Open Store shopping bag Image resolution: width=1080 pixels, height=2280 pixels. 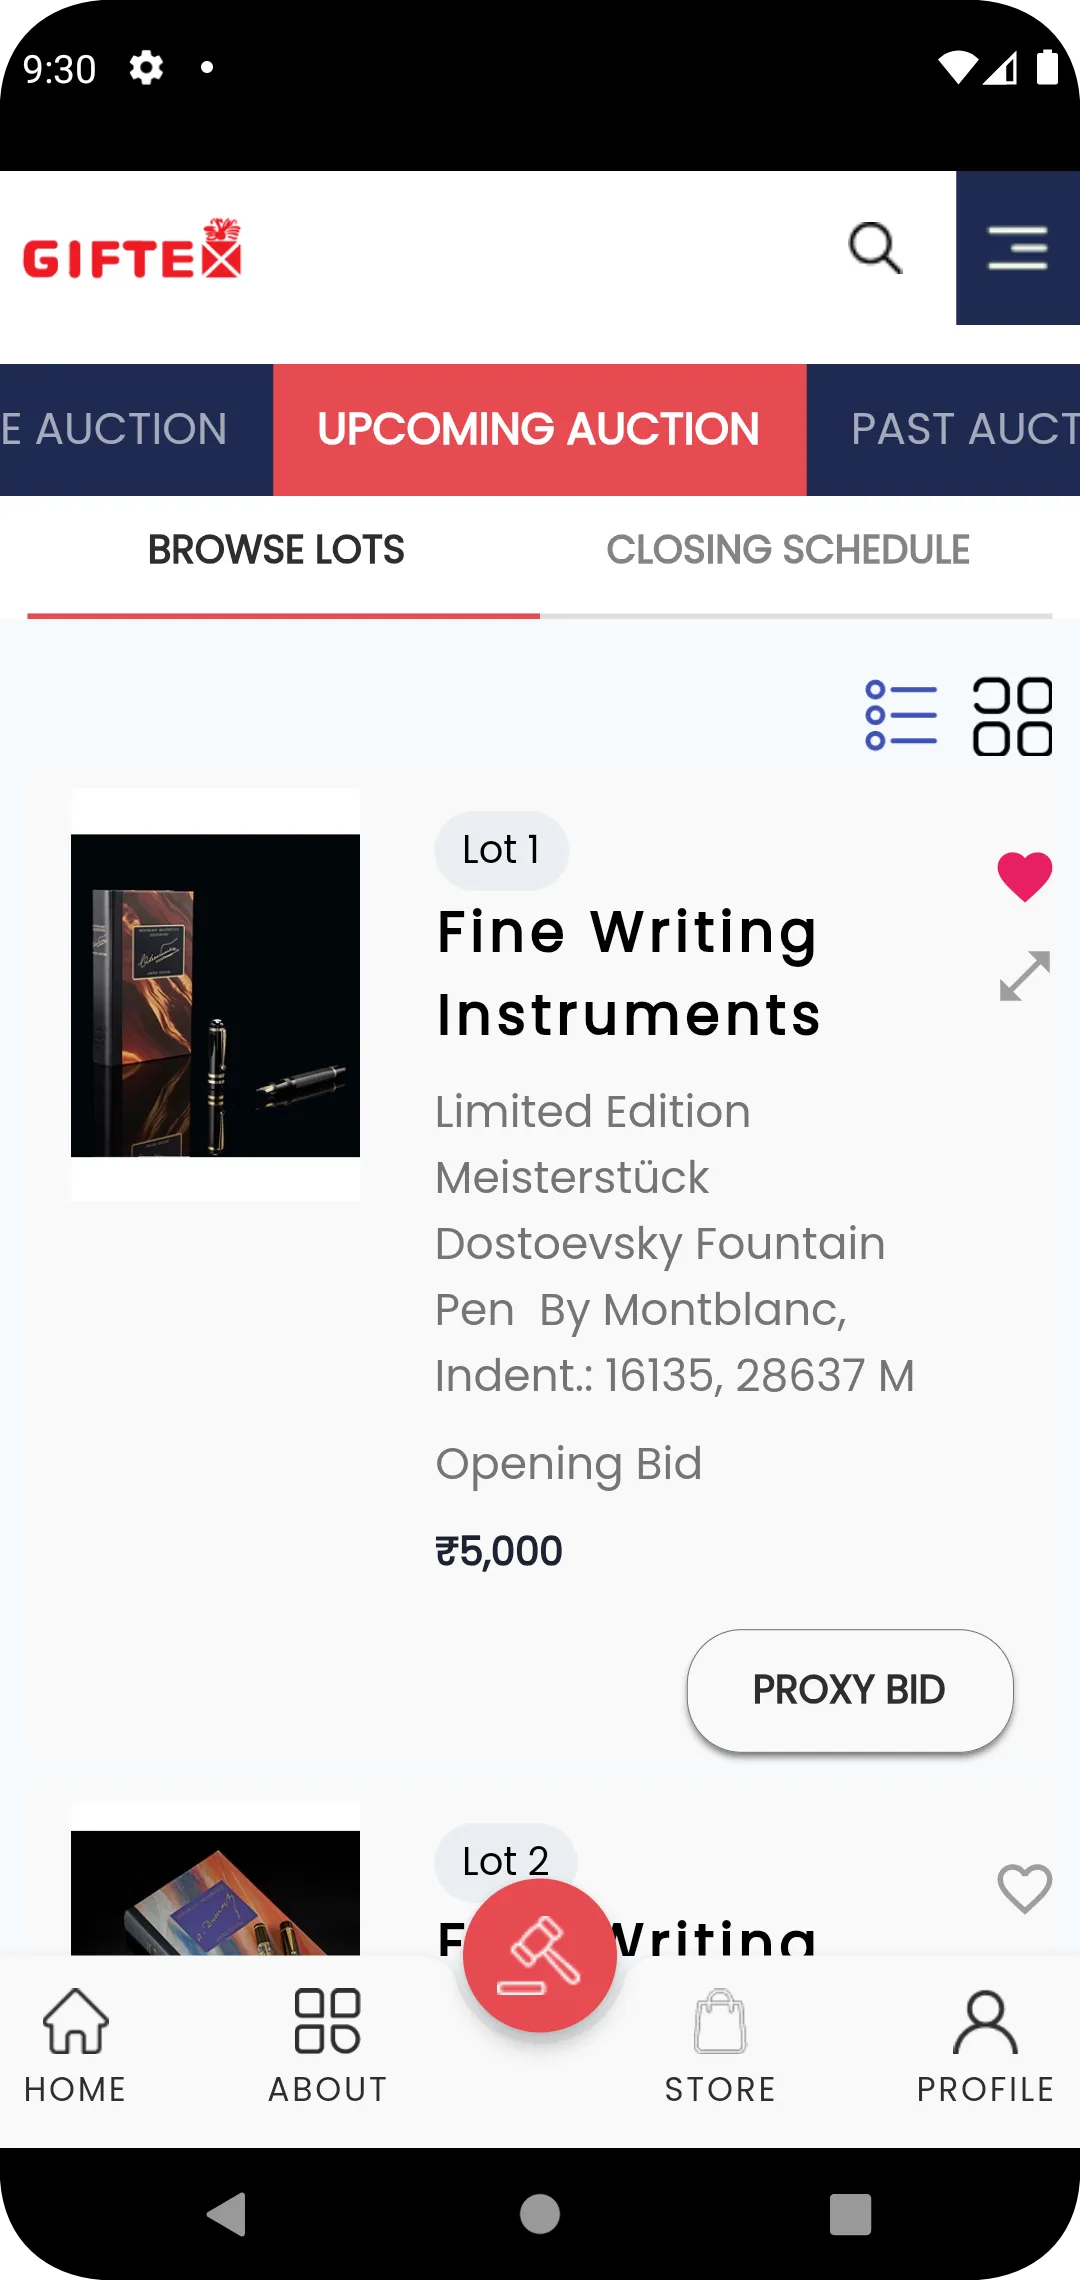720,2046
